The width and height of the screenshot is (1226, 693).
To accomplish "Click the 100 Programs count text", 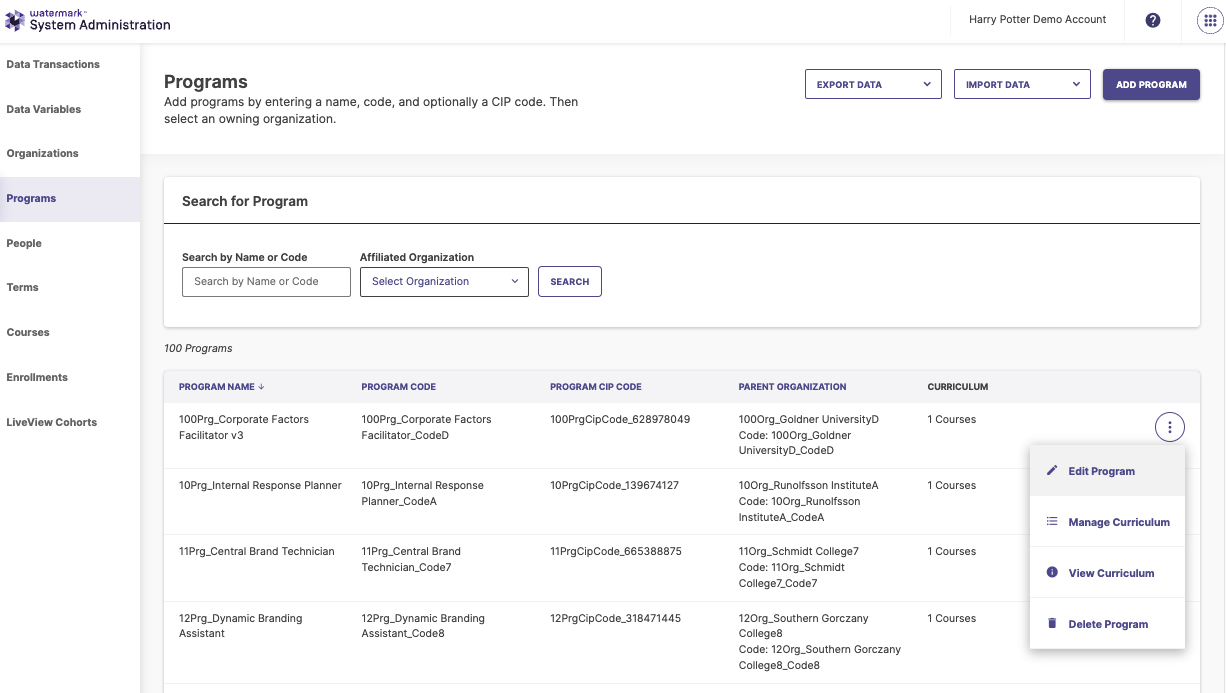I will pos(198,348).
